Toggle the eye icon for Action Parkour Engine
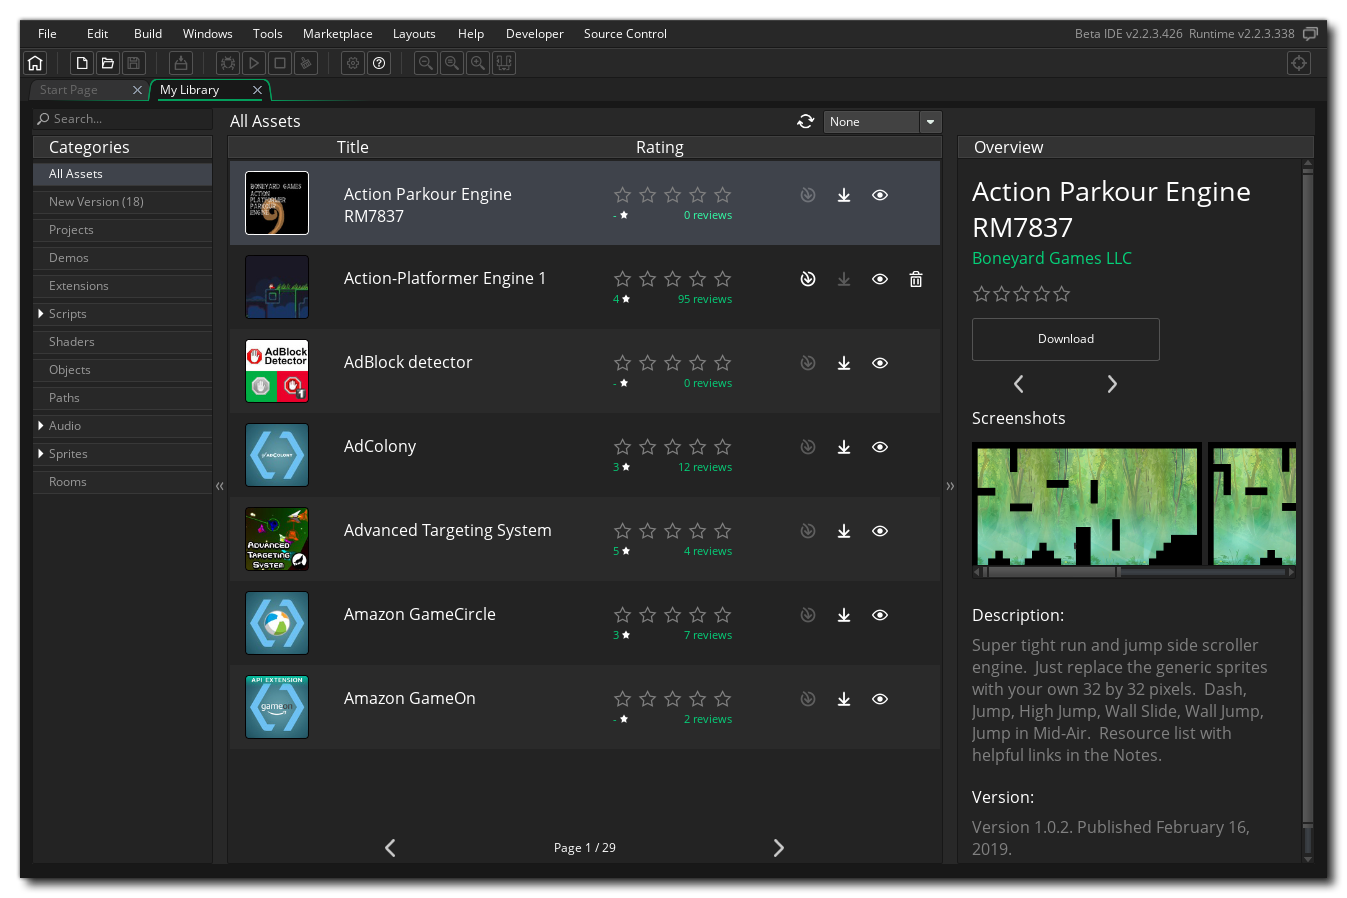The width and height of the screenshot is (1347, 898). tap(880, 195)
